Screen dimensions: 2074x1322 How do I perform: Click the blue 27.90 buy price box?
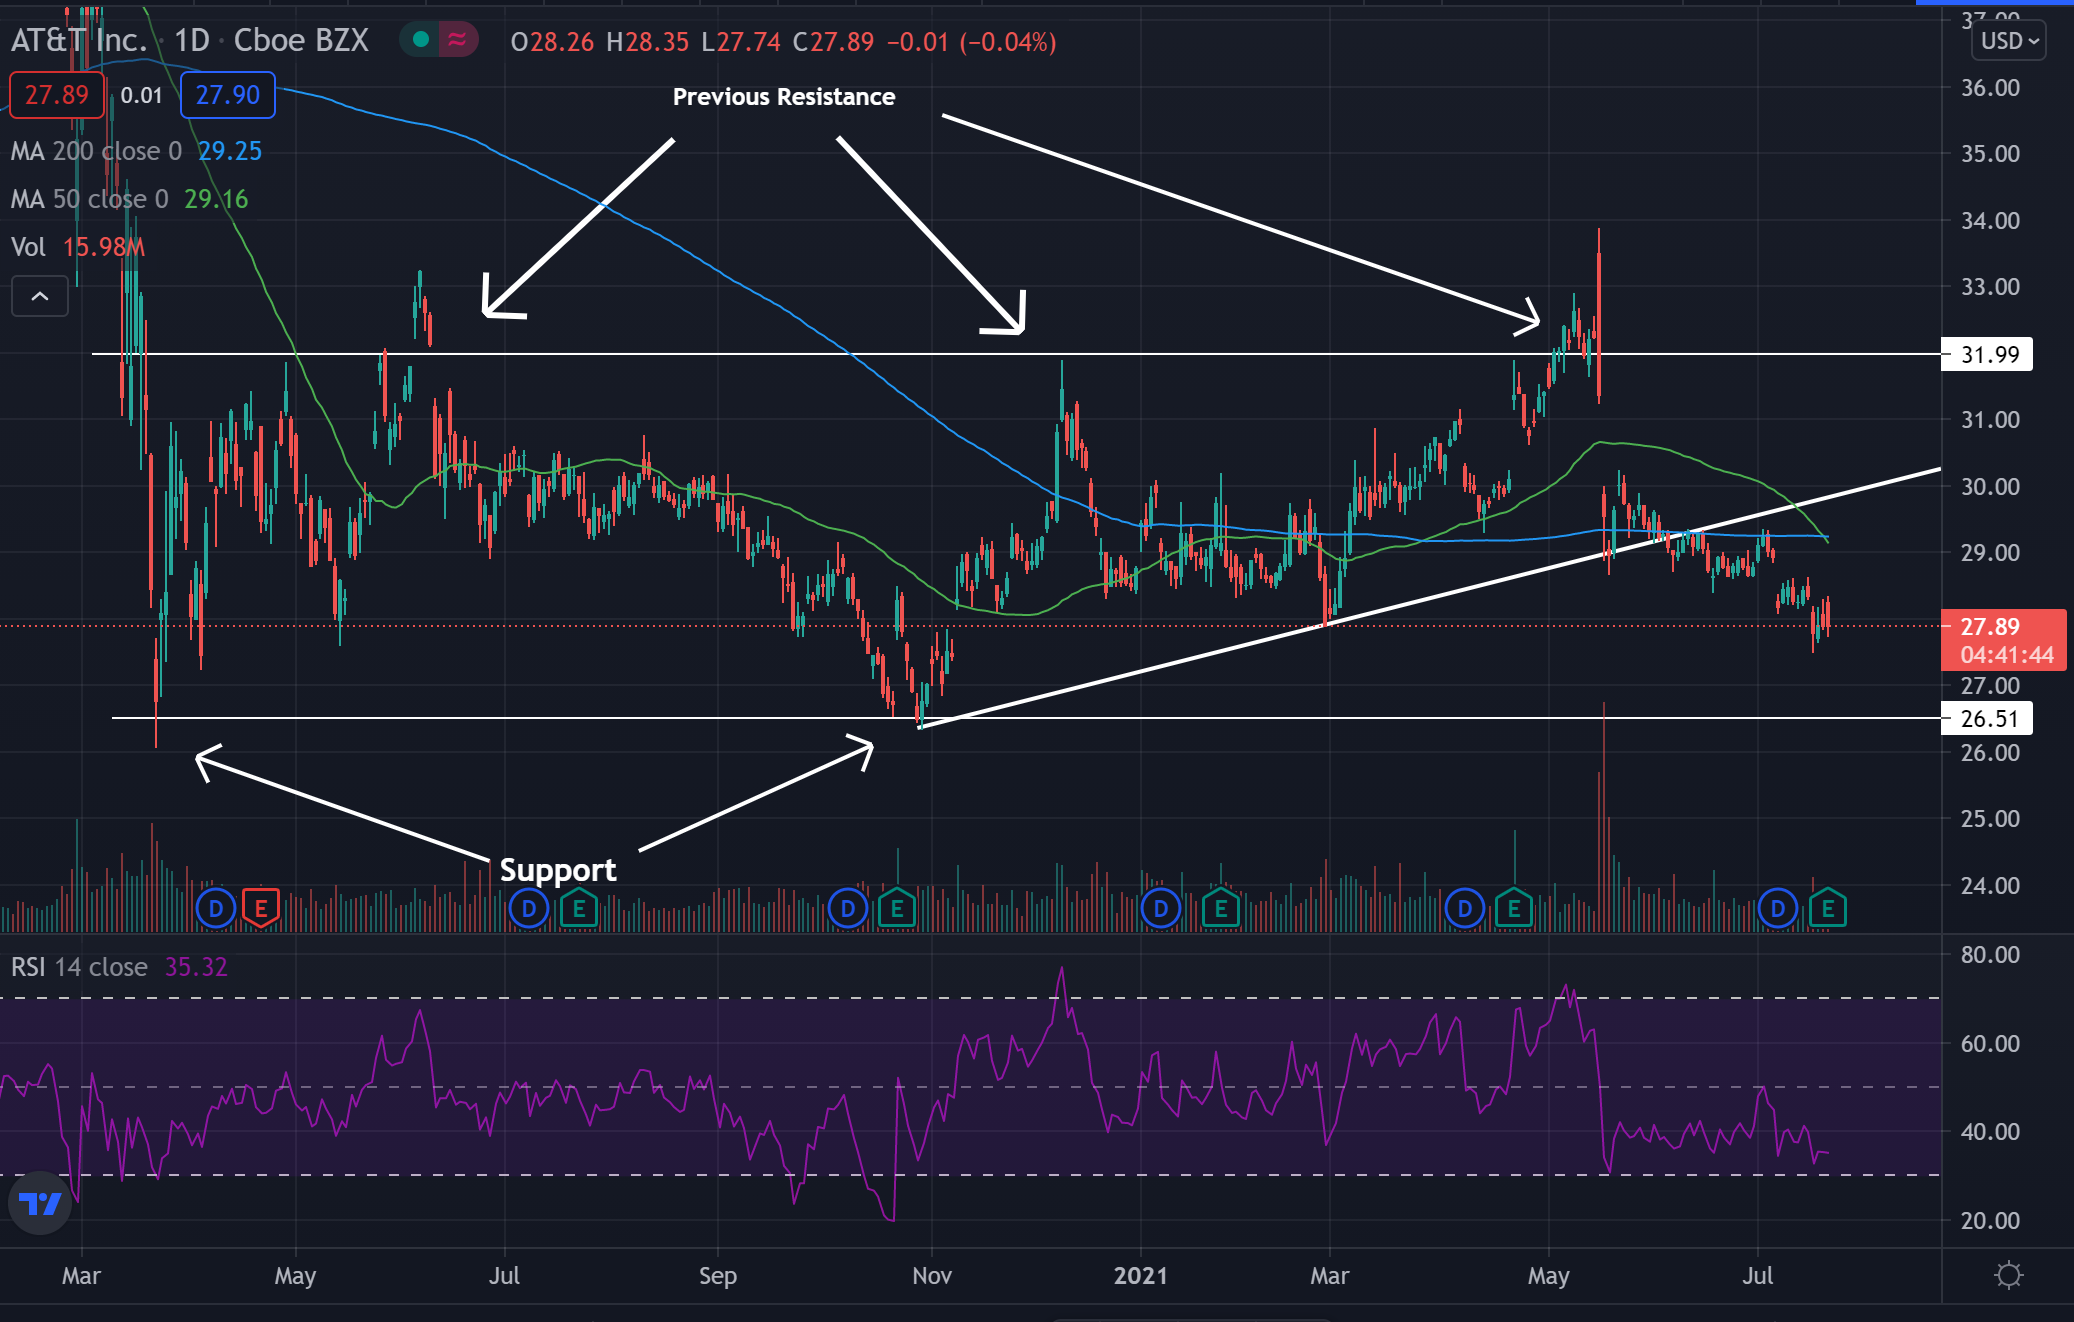pos(228,95)
